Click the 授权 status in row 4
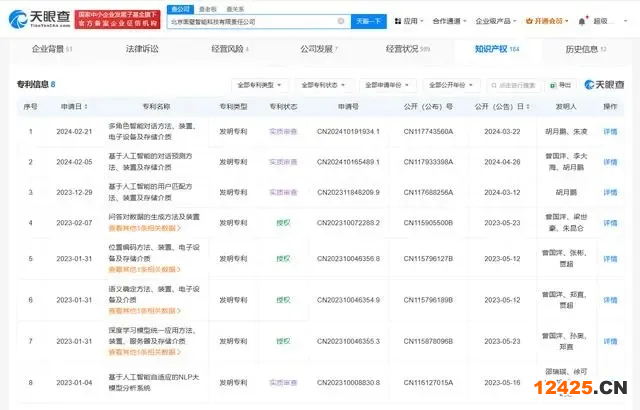640x410 pixels. click(x=283, y=223)
